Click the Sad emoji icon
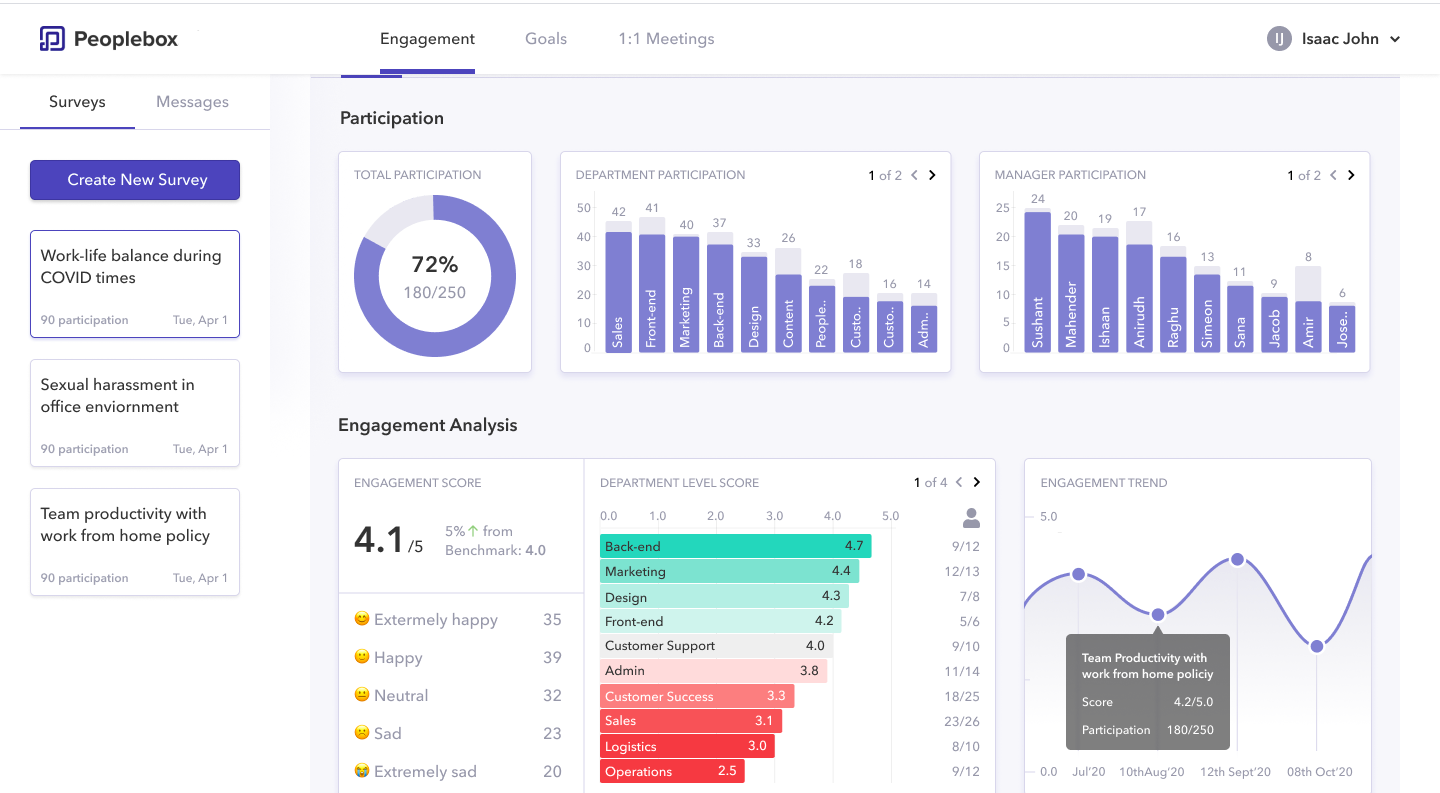 tap(362, 733)
